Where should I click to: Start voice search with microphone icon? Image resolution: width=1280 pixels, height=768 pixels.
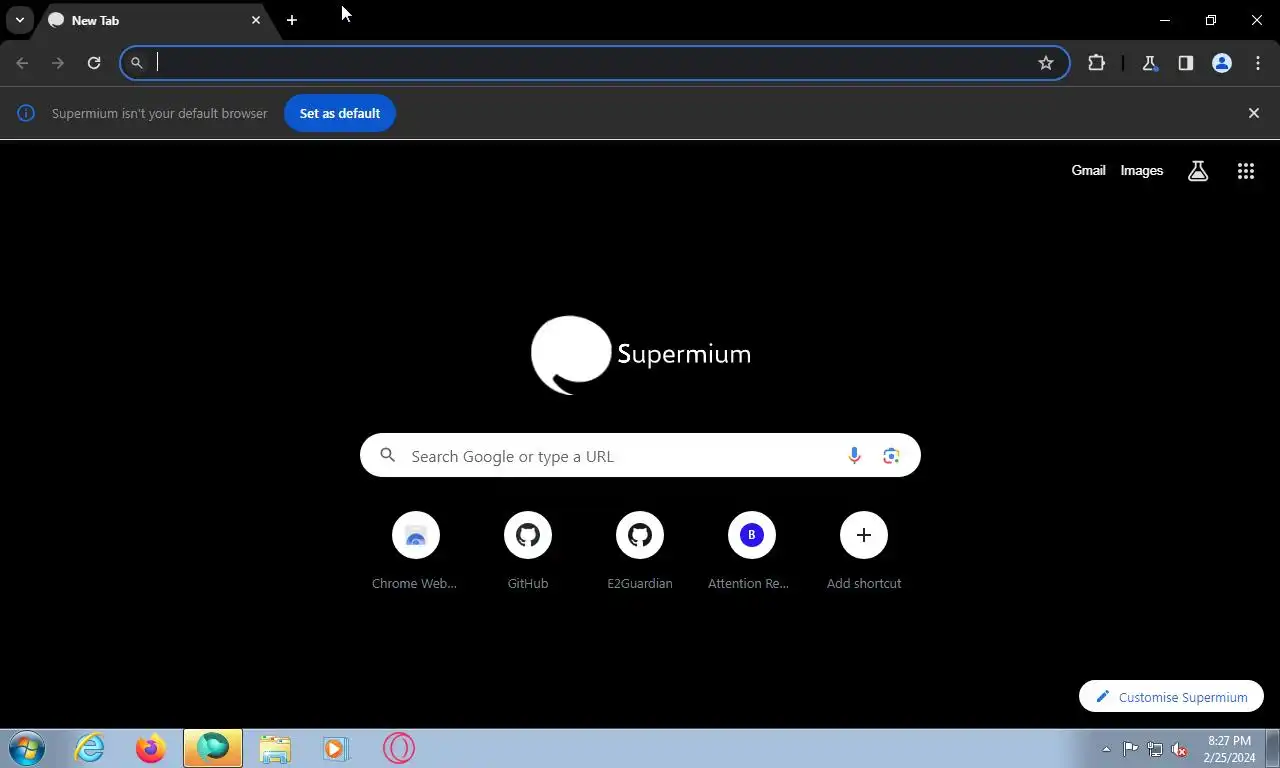point(854,456)
